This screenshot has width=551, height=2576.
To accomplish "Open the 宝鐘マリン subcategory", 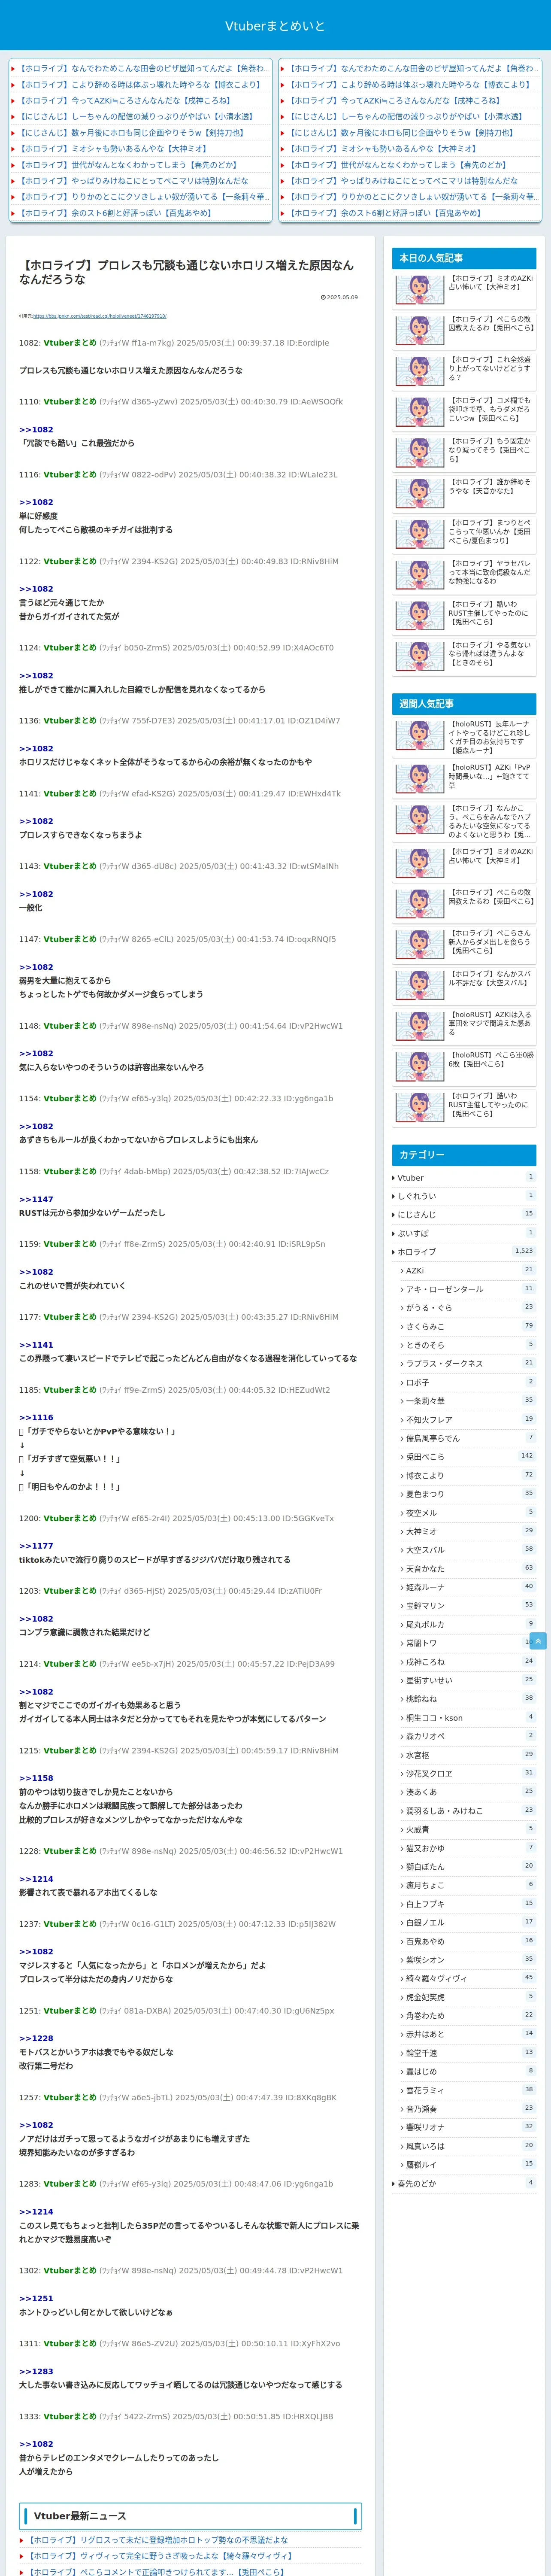I will point(468,1606).
